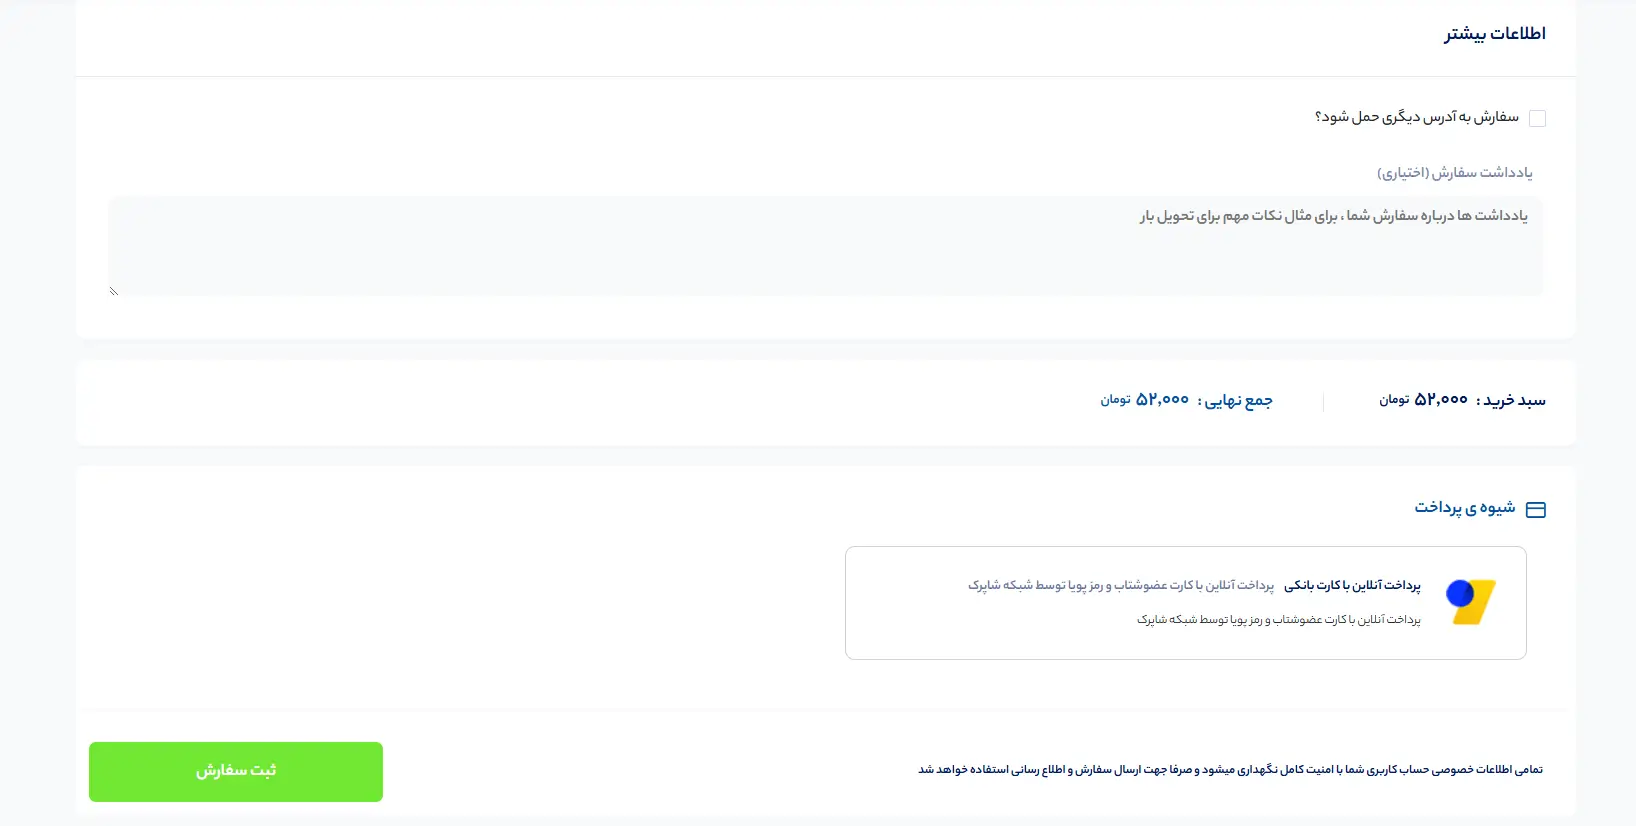Screen dimensions: 1636x826
Task: Click the شیوه ی پرداخت heading text
Action: coord(1465,508)
